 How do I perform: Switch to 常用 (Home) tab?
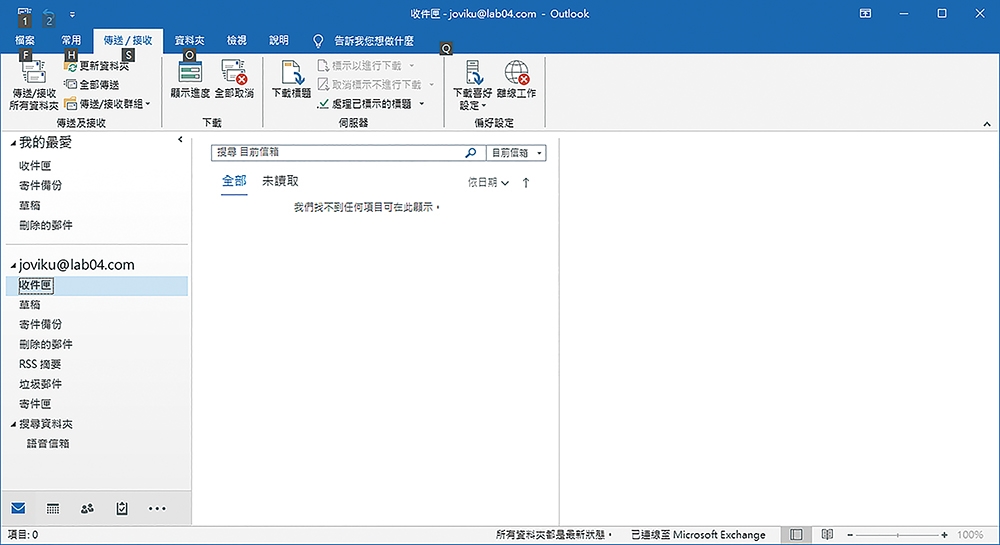[x=71, y=40]
